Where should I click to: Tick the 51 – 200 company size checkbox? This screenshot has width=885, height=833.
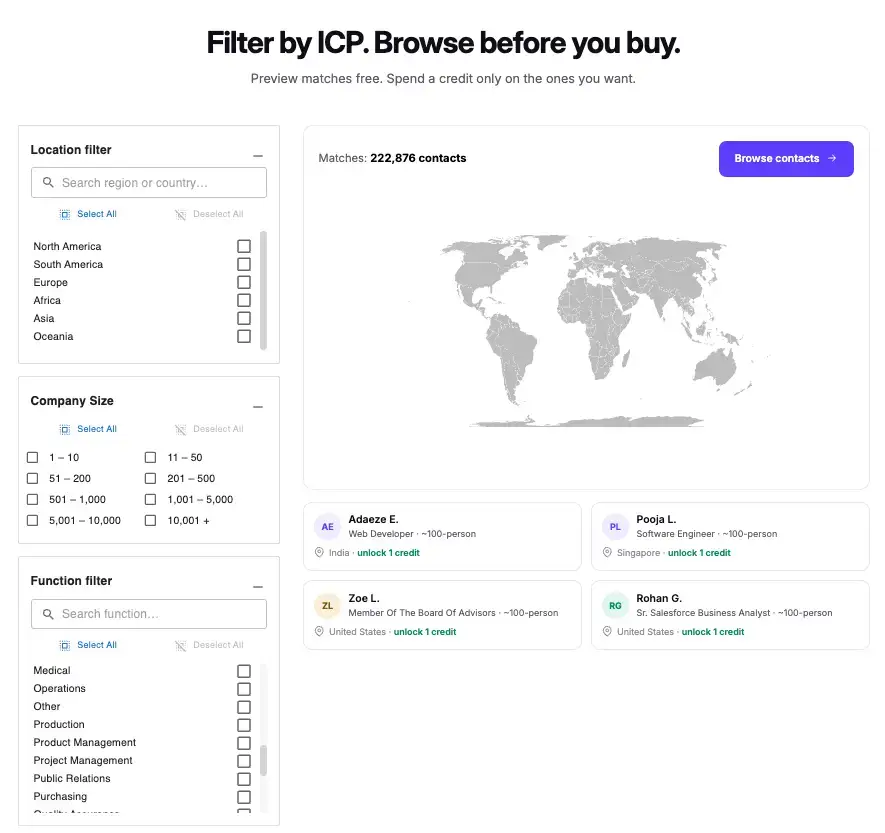(x=33, y=479)
